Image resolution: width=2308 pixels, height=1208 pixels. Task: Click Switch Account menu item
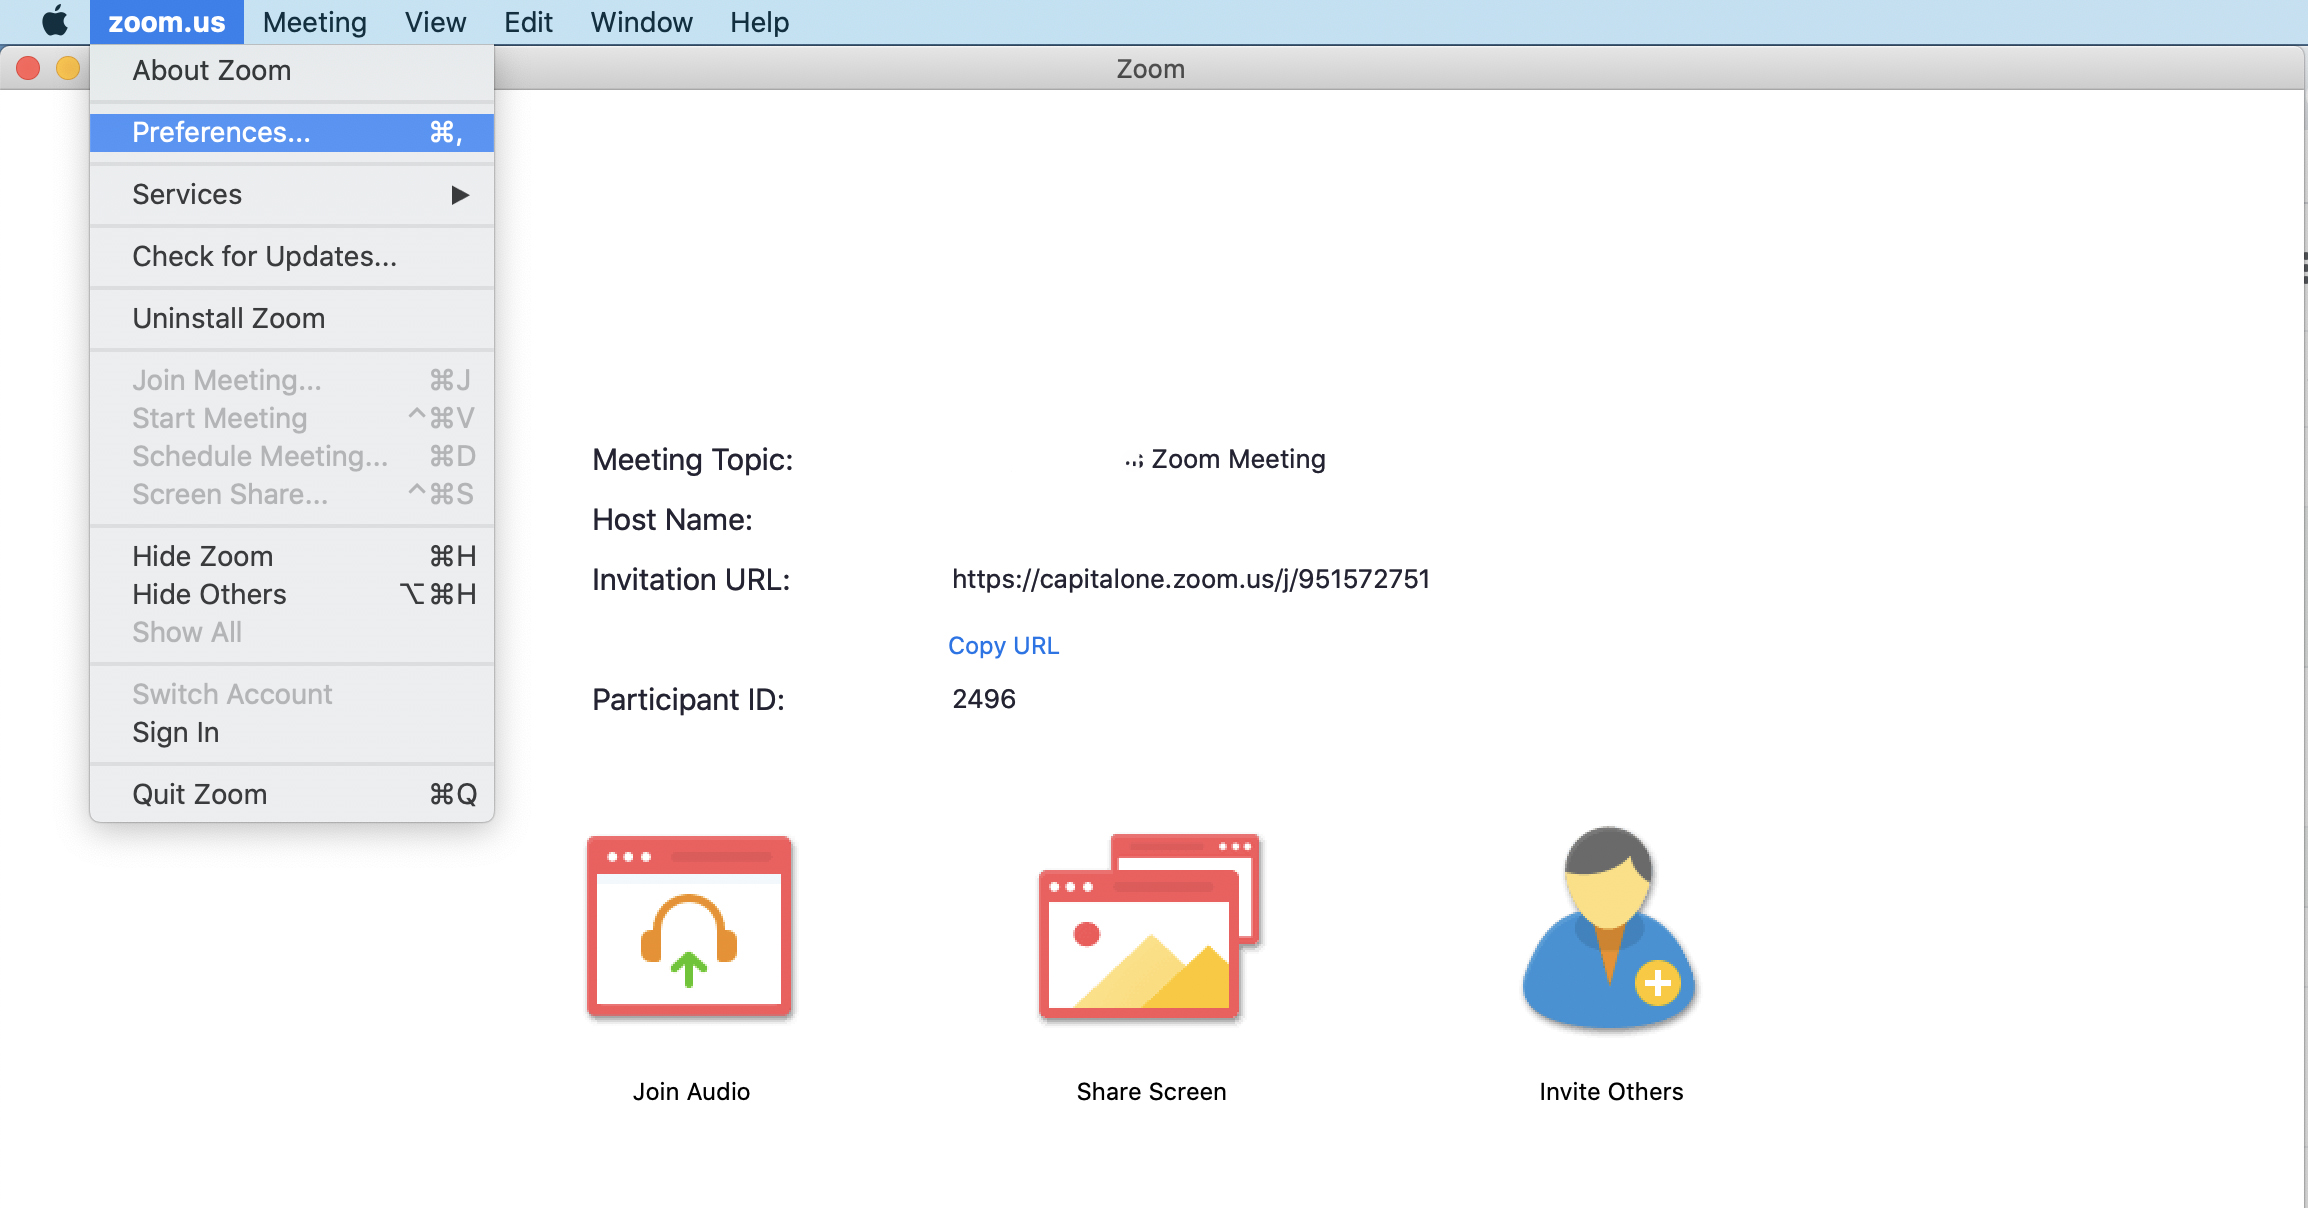[x=232, y=693]
